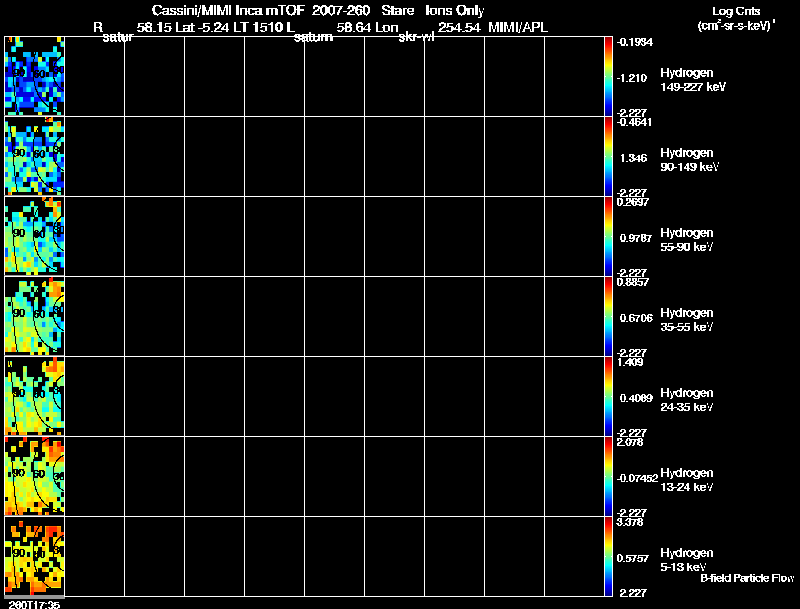Image resolution: width=800 pixels, height=609 pixels.
Task: Select the Hydrogen 35-55 keV image panel
Action: [35, 316]
